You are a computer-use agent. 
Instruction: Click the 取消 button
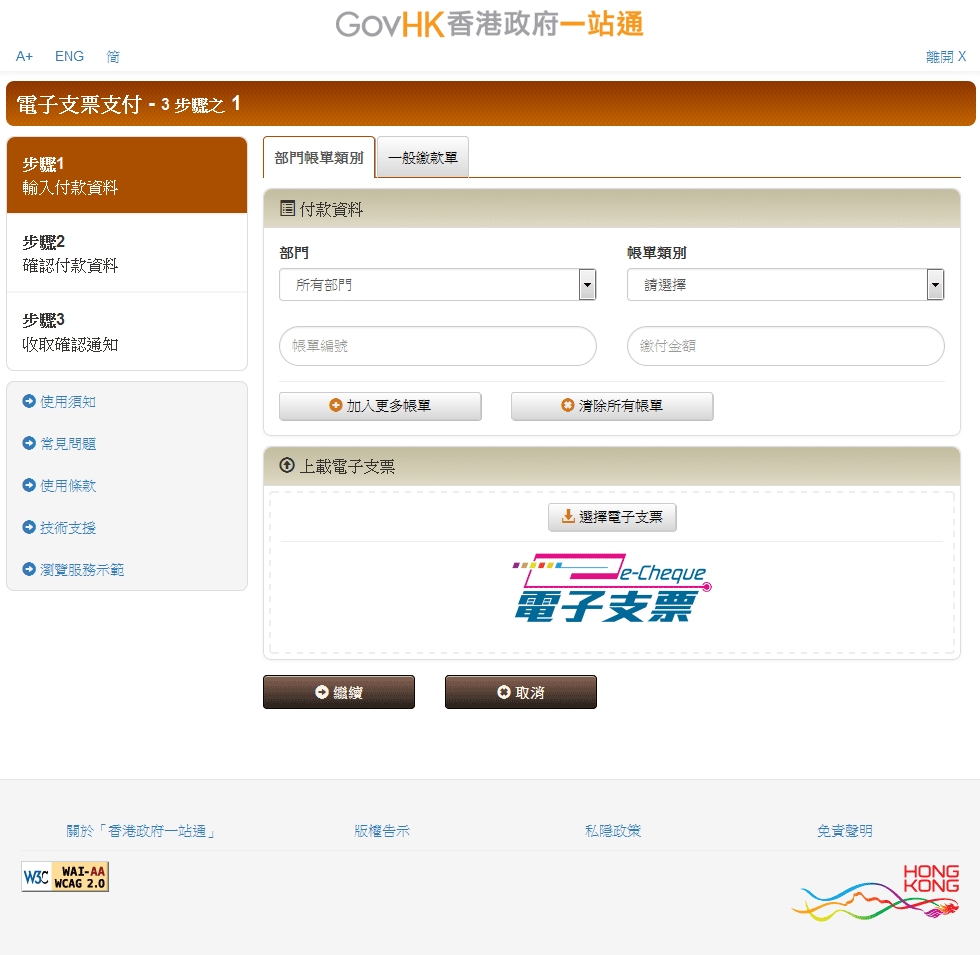click(x=521, y=692)
